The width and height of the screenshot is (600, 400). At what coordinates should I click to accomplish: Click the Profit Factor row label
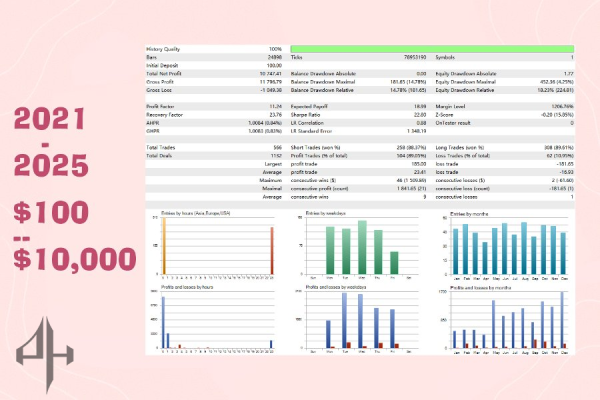click(x=164, y=107)
